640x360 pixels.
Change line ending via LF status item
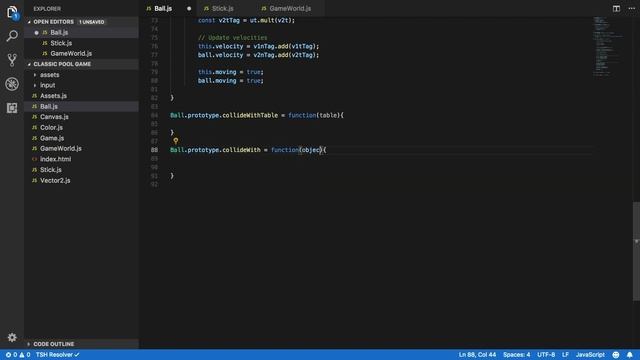click(565, 355)
